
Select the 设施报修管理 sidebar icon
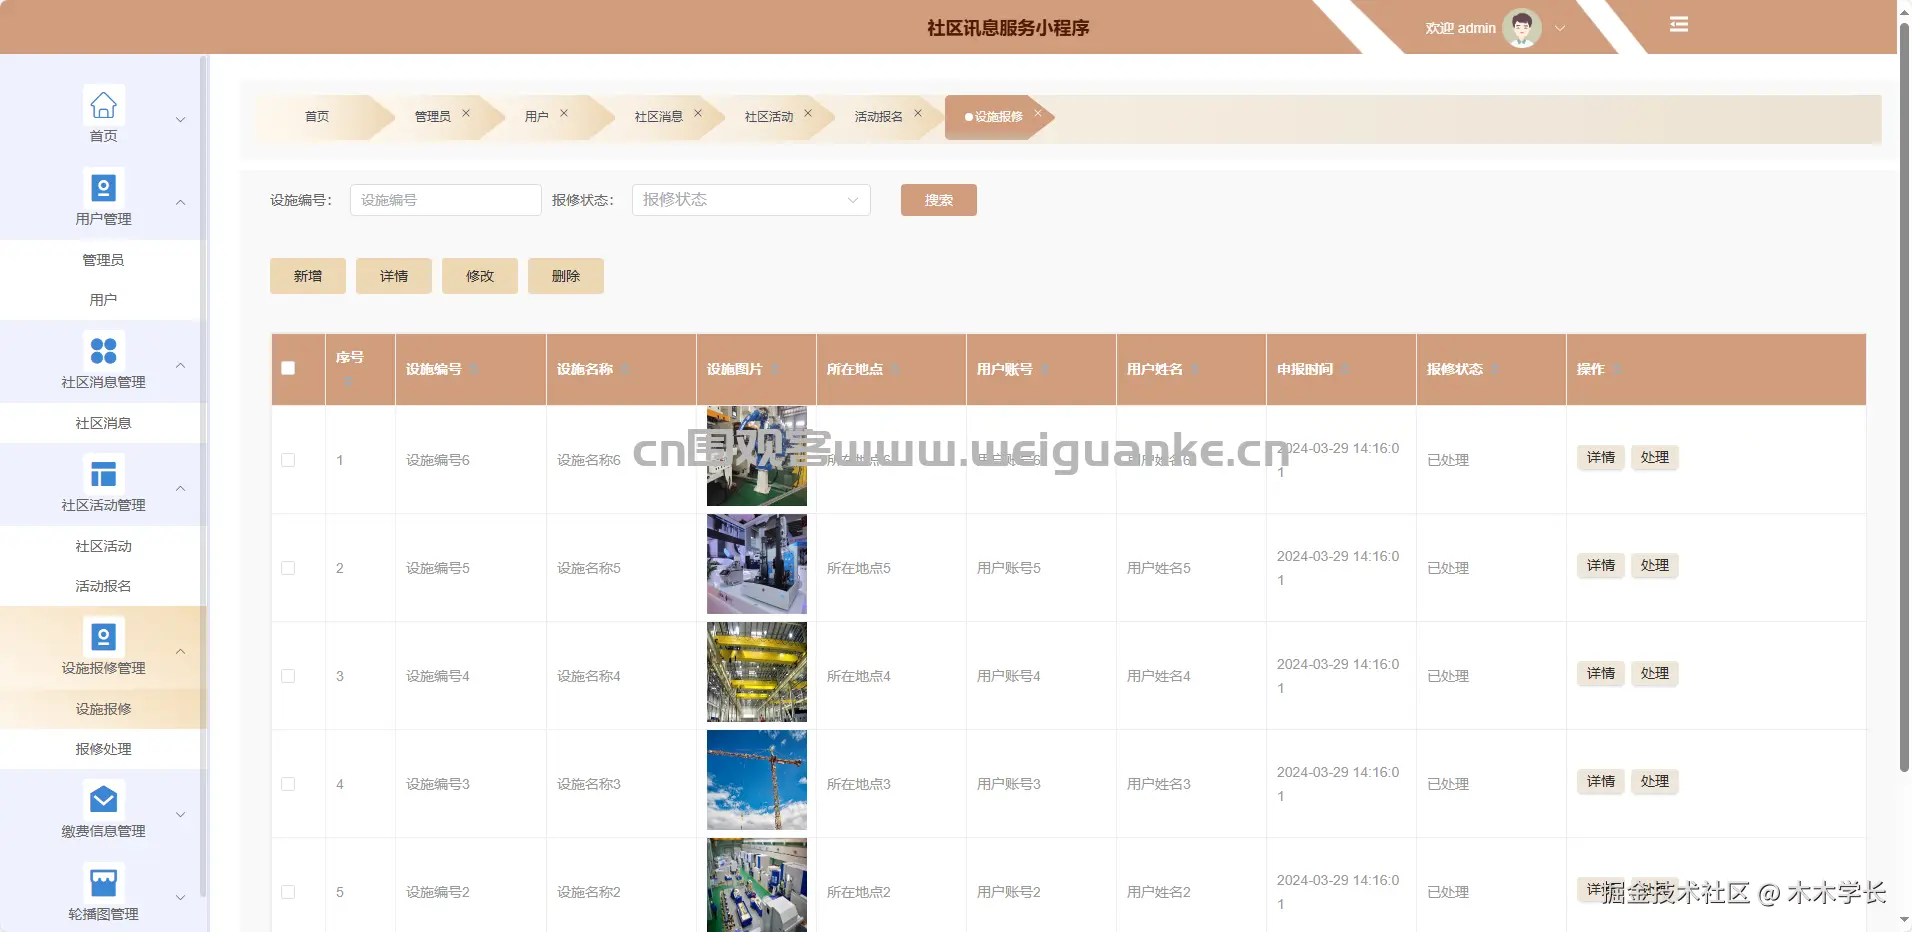click(103, 636)
